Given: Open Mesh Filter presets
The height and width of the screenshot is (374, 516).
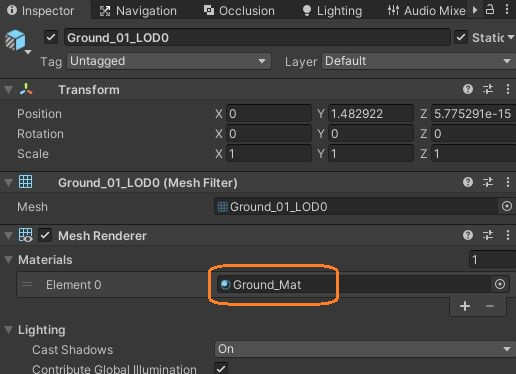Looking at the screenshot, I should click(x=488, y=182).
